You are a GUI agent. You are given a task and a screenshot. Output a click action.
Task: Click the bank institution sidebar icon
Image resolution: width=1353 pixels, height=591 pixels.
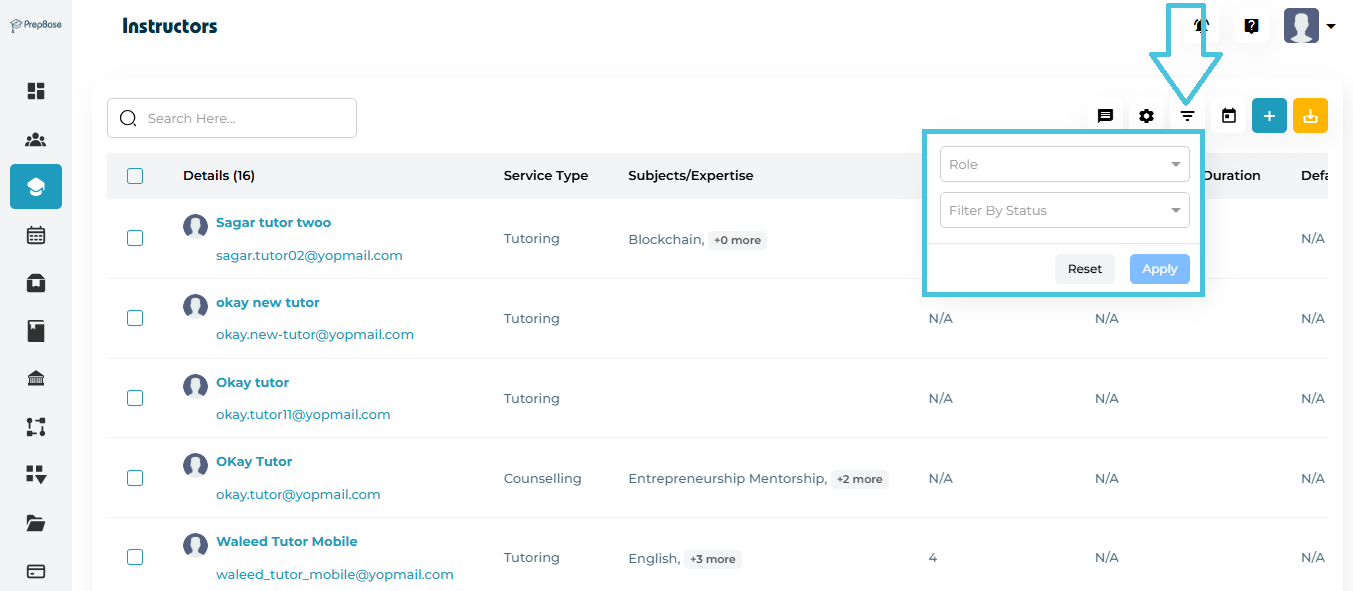tap(36, 378)
